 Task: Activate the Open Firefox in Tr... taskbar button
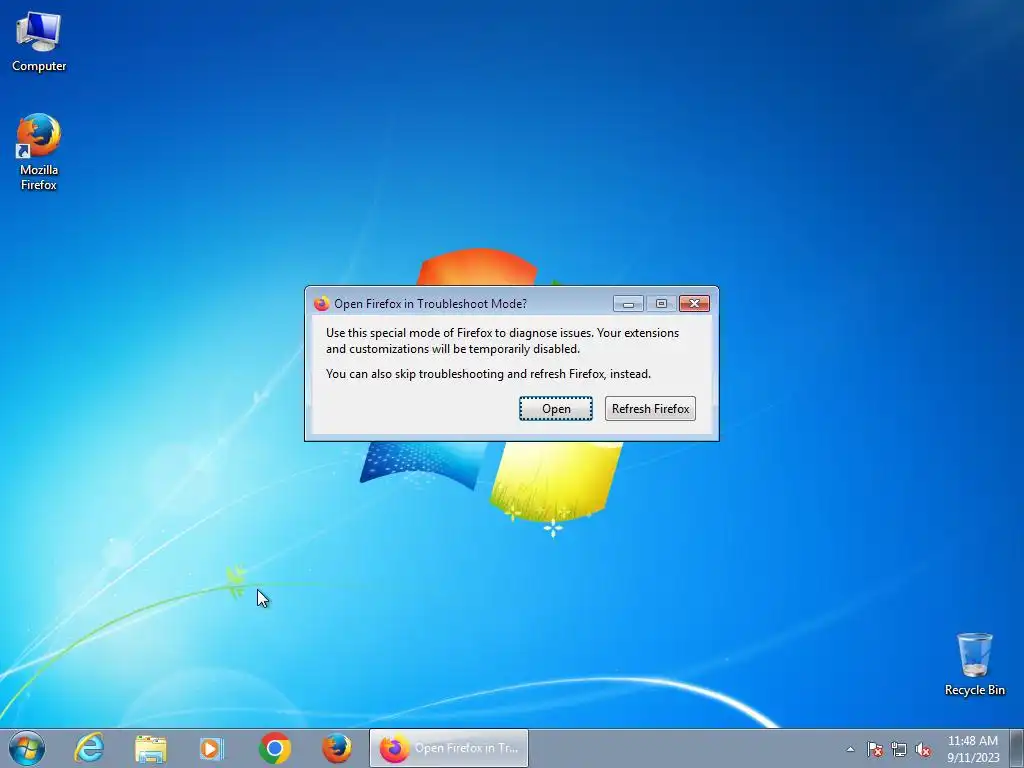[x=449, y=748]
